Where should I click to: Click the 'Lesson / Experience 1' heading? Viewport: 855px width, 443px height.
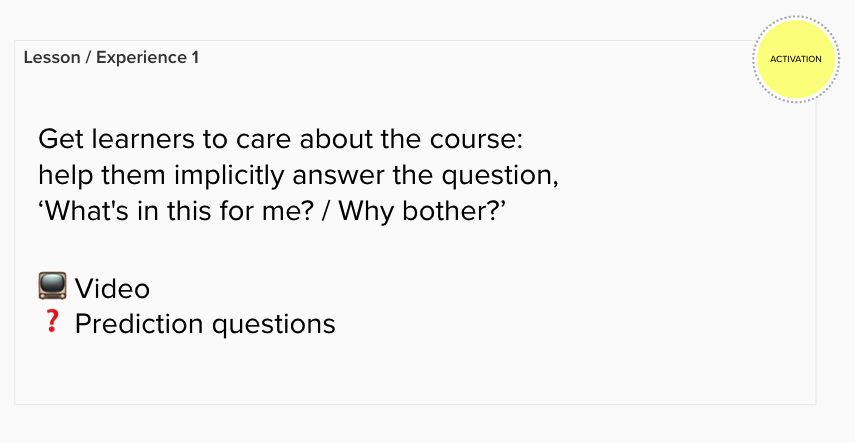(x=111, y=57)
